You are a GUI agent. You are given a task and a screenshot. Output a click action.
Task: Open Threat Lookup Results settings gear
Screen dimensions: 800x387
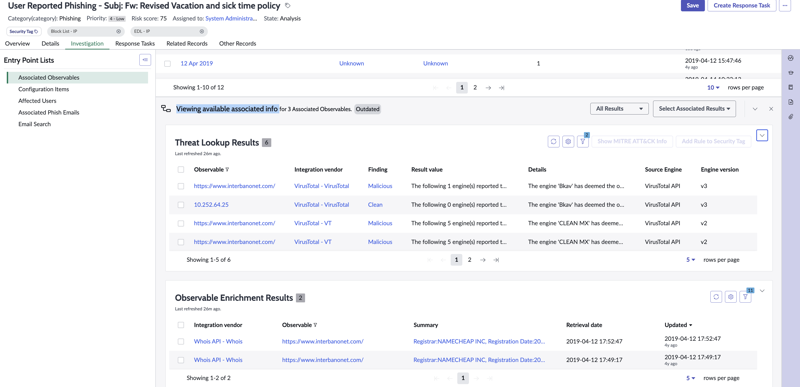coord(568,142)
